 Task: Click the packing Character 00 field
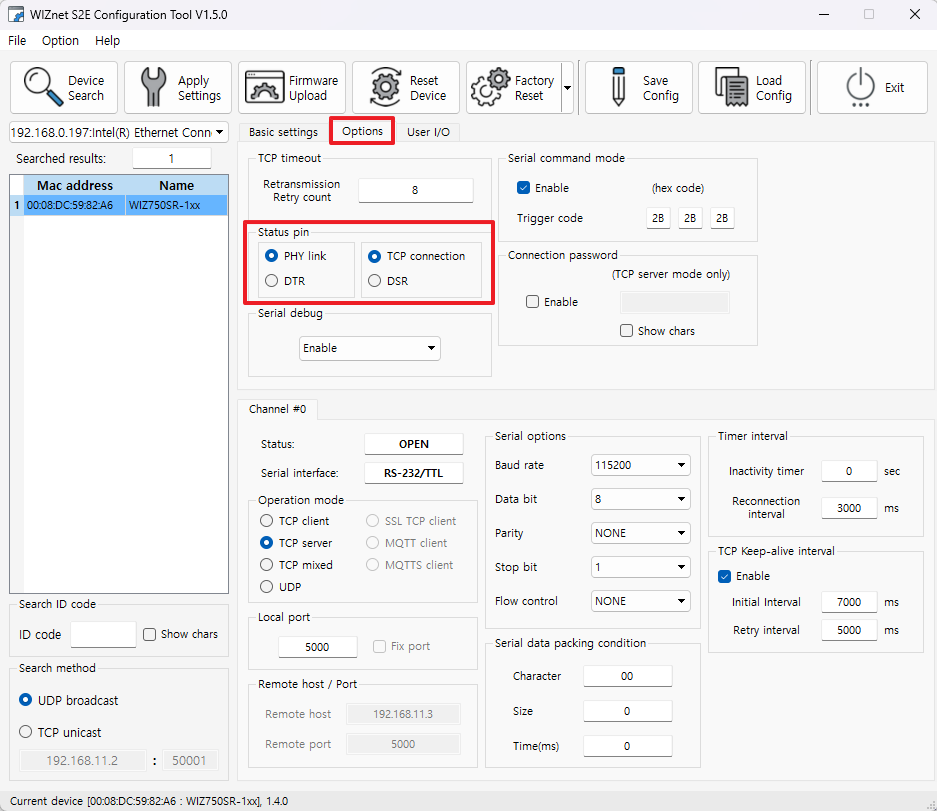click(x=627, y=676)
